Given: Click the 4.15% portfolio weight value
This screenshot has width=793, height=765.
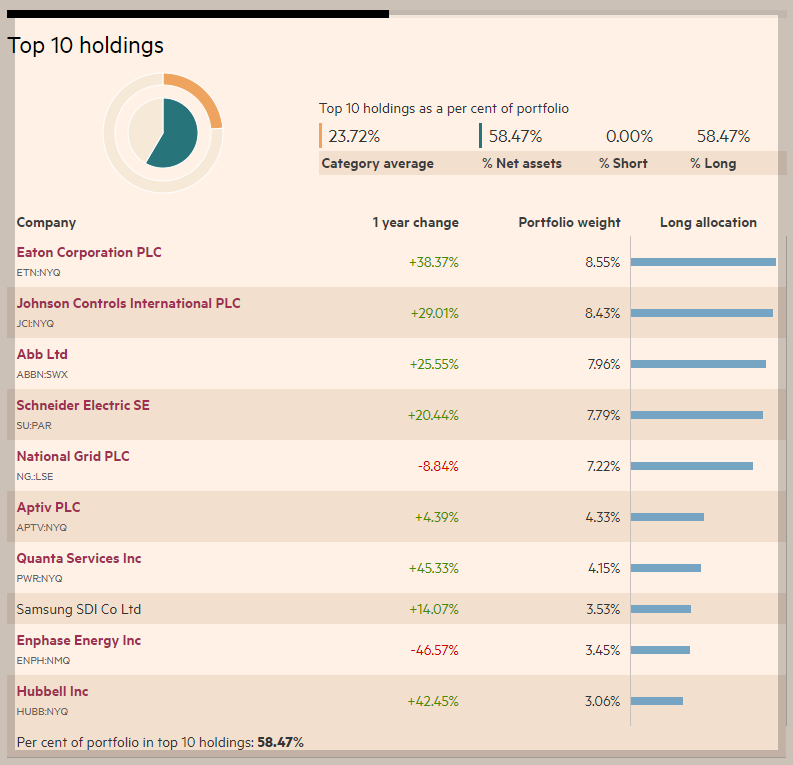Looking at the screenshot, I should pyautogui.click(x=604, y=568).
